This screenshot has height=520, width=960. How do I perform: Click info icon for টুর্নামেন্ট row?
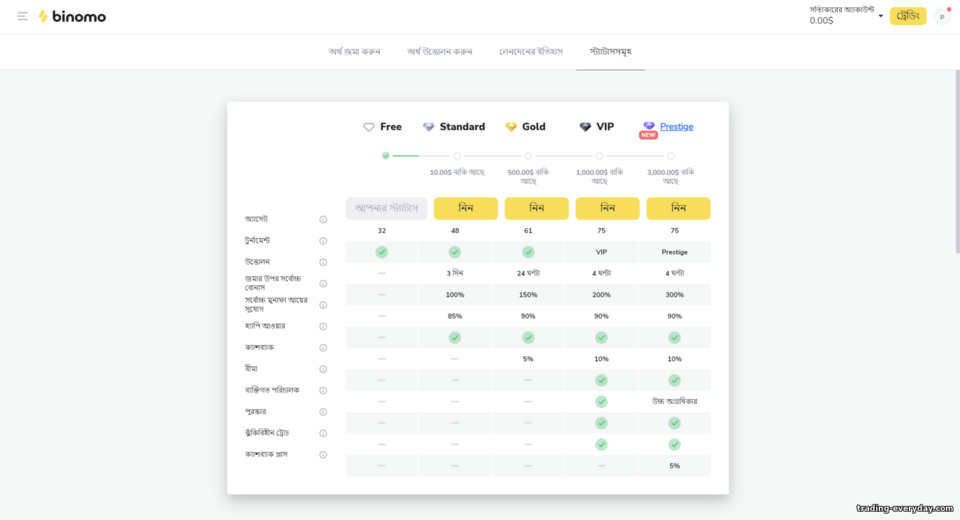pyautogui.click(x=323, y=241)
